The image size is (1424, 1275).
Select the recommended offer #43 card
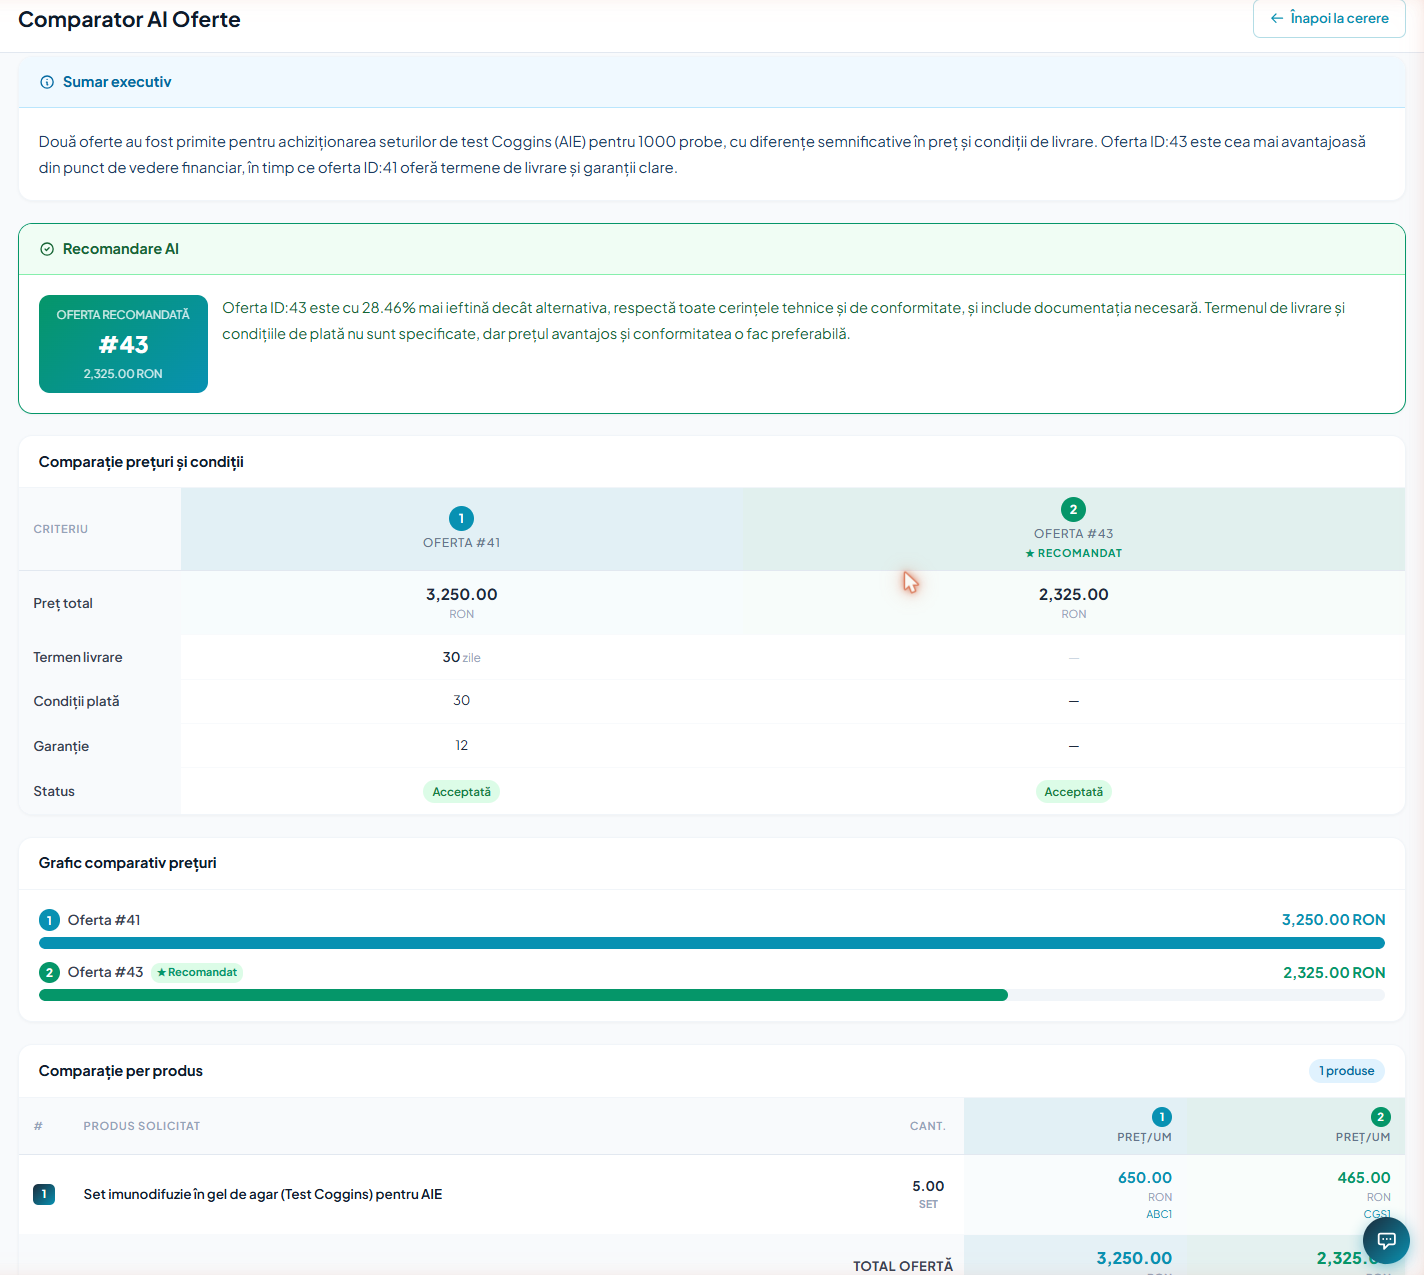click(123, 344)
